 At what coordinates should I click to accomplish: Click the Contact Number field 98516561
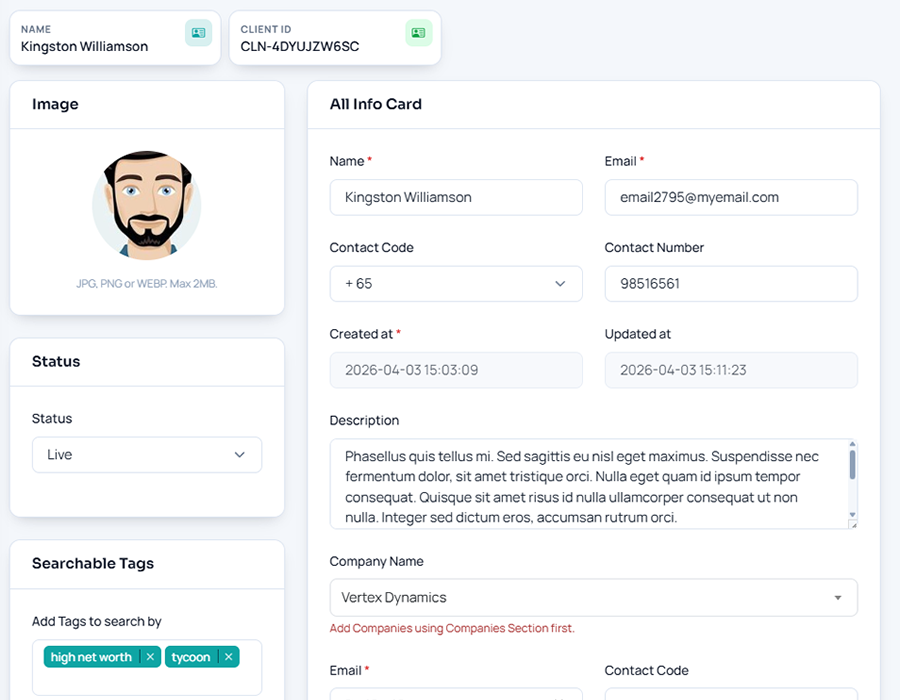point(730,284)
